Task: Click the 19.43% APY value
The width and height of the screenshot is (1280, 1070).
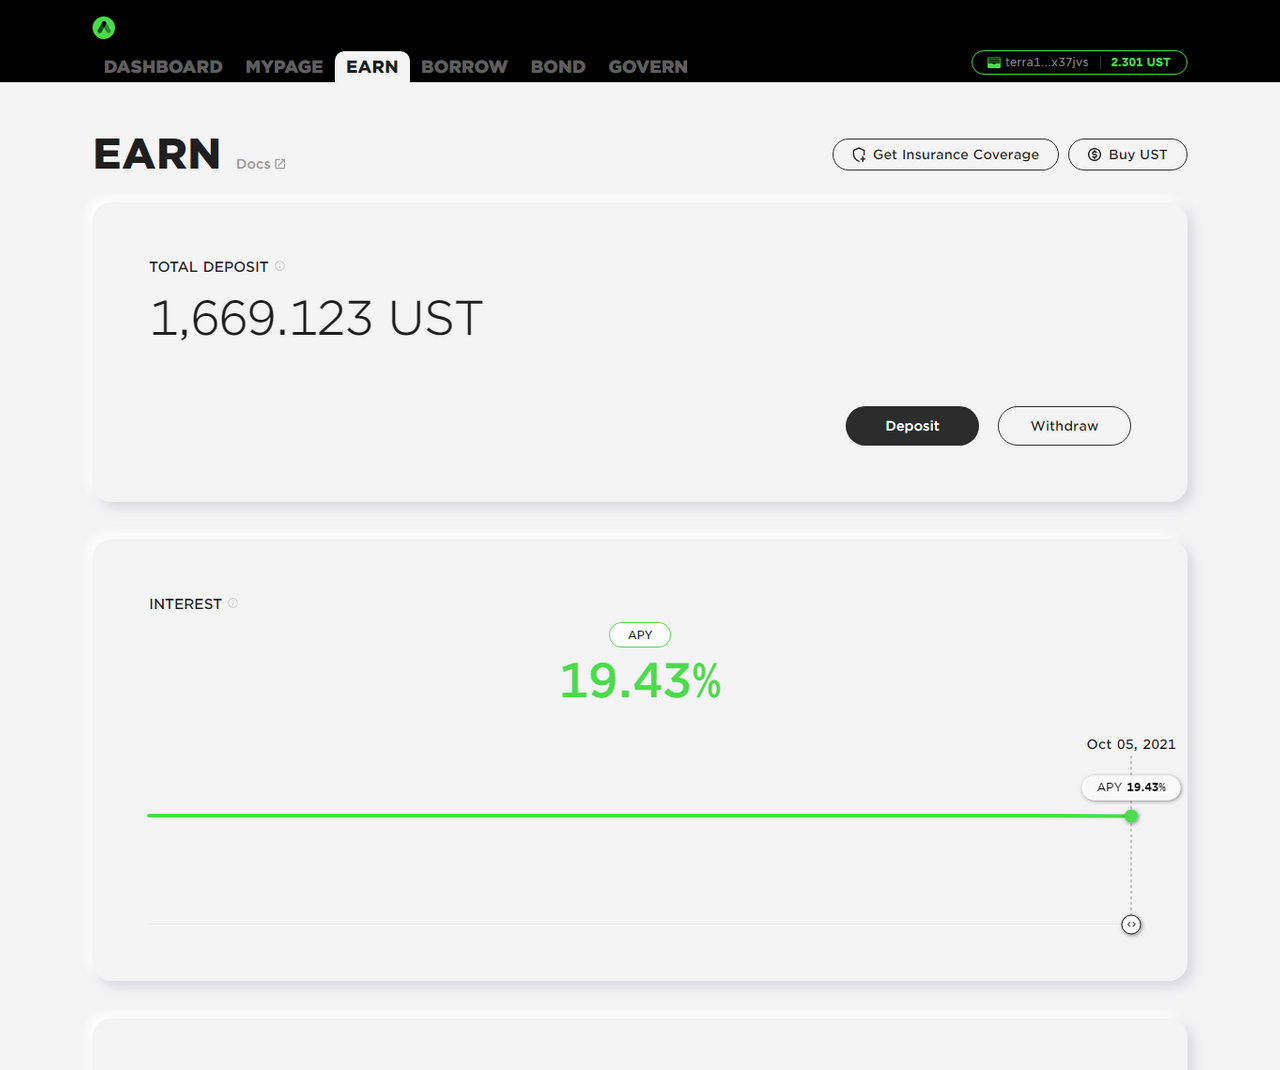Action: [x=640, y=681]
